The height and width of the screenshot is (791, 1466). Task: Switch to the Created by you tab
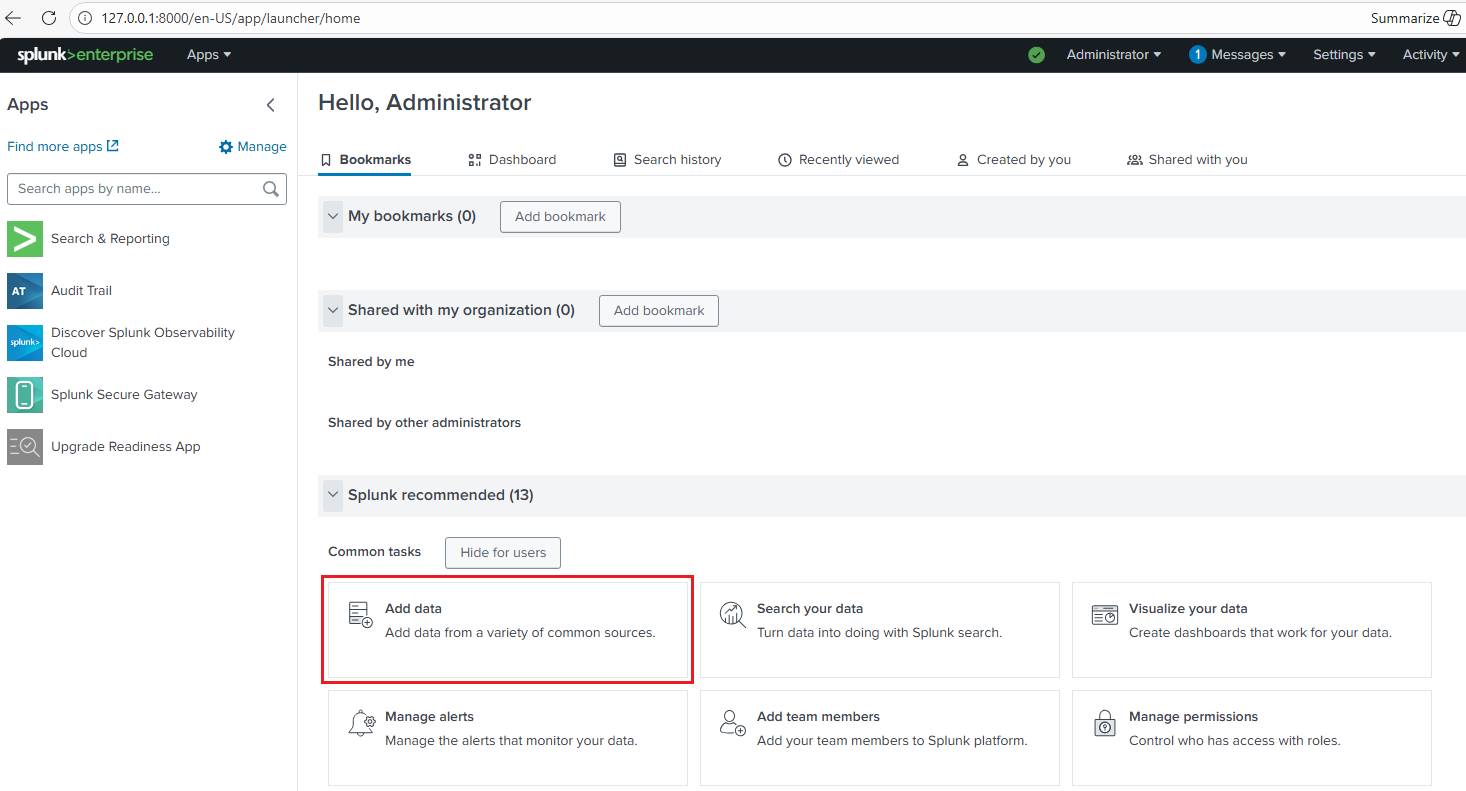1014,160
